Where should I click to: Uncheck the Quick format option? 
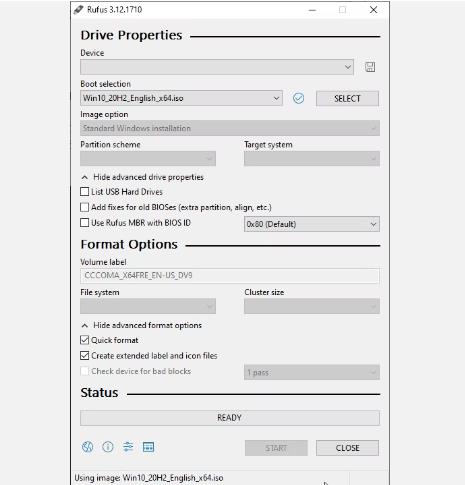point(85,340)
